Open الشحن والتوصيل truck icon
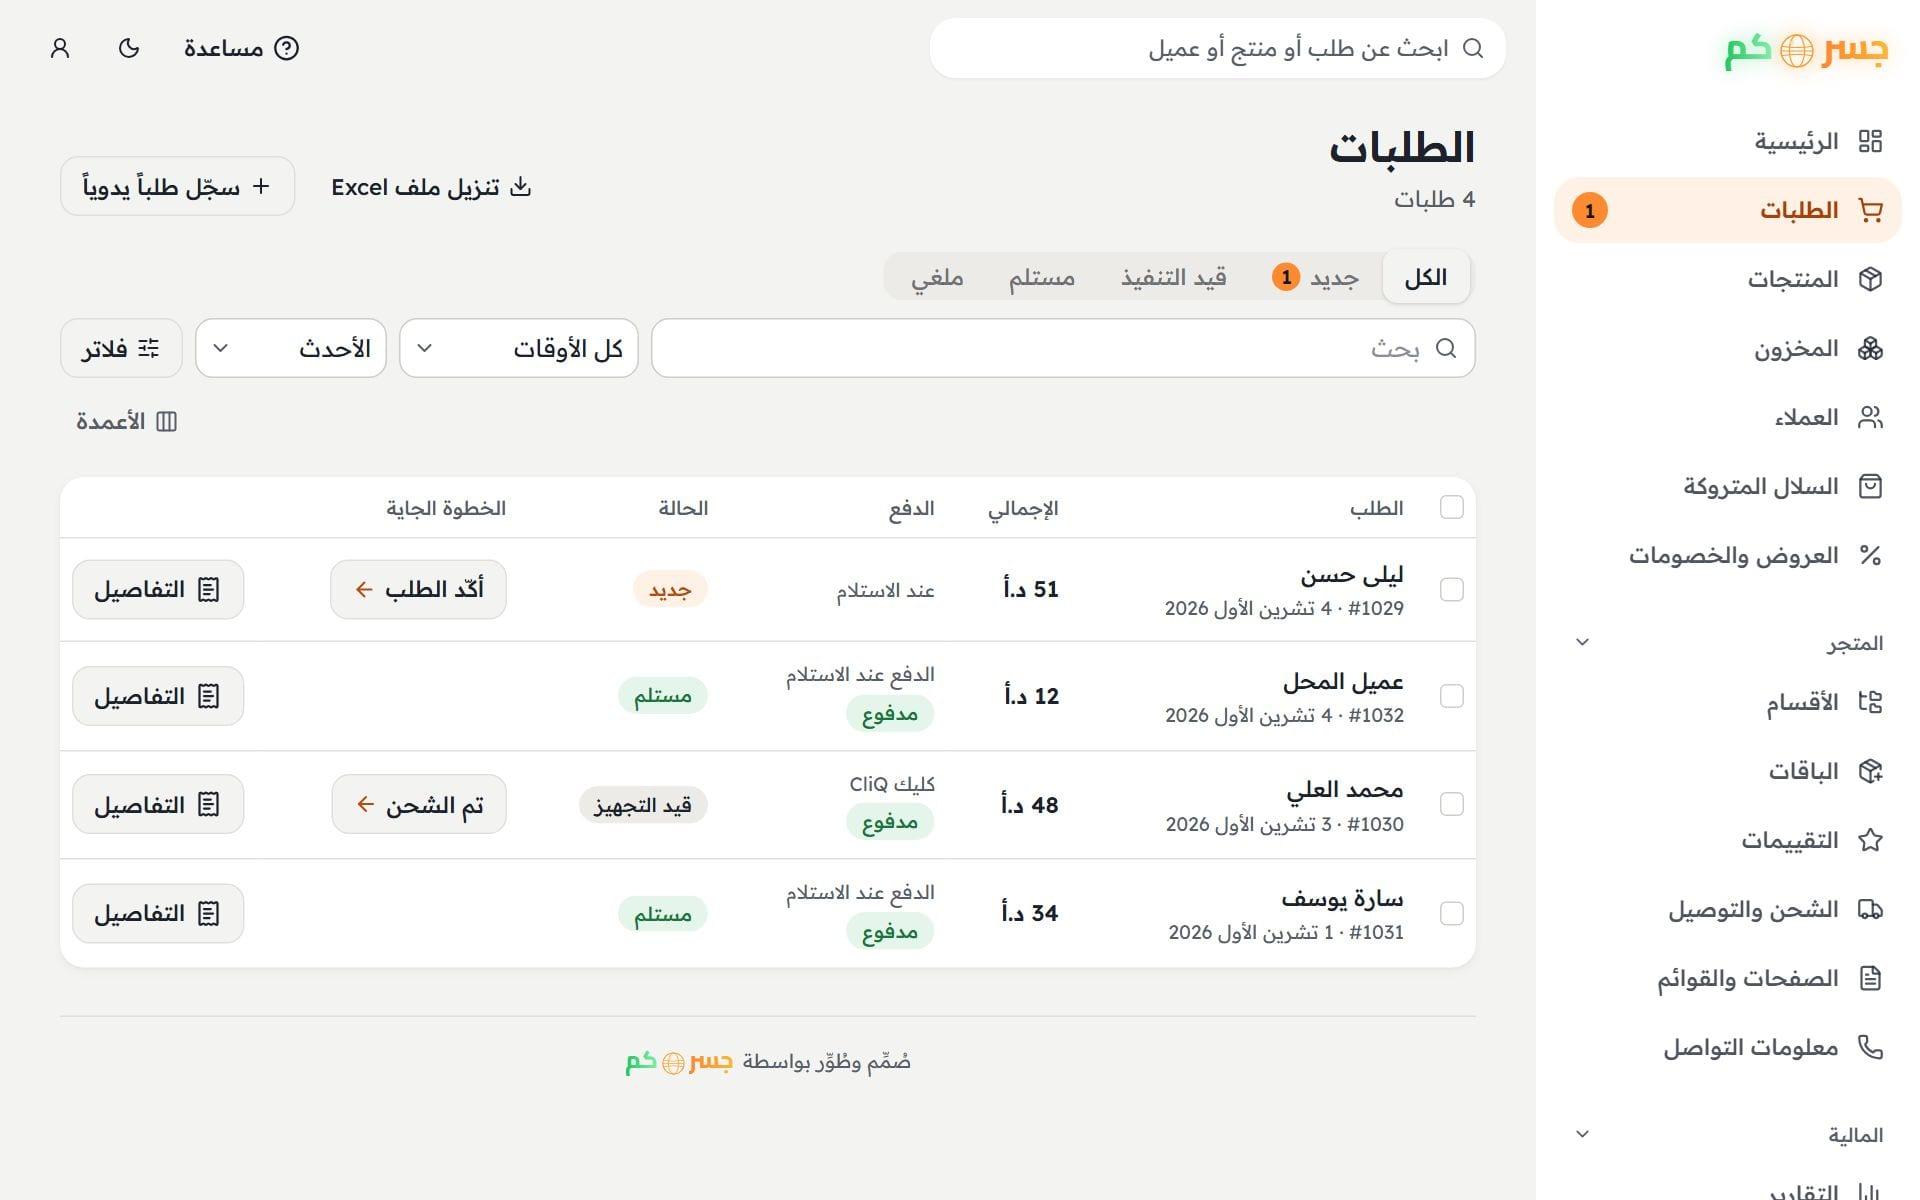Viewport: 1920px width, 1200px height. click(1870, 909)
